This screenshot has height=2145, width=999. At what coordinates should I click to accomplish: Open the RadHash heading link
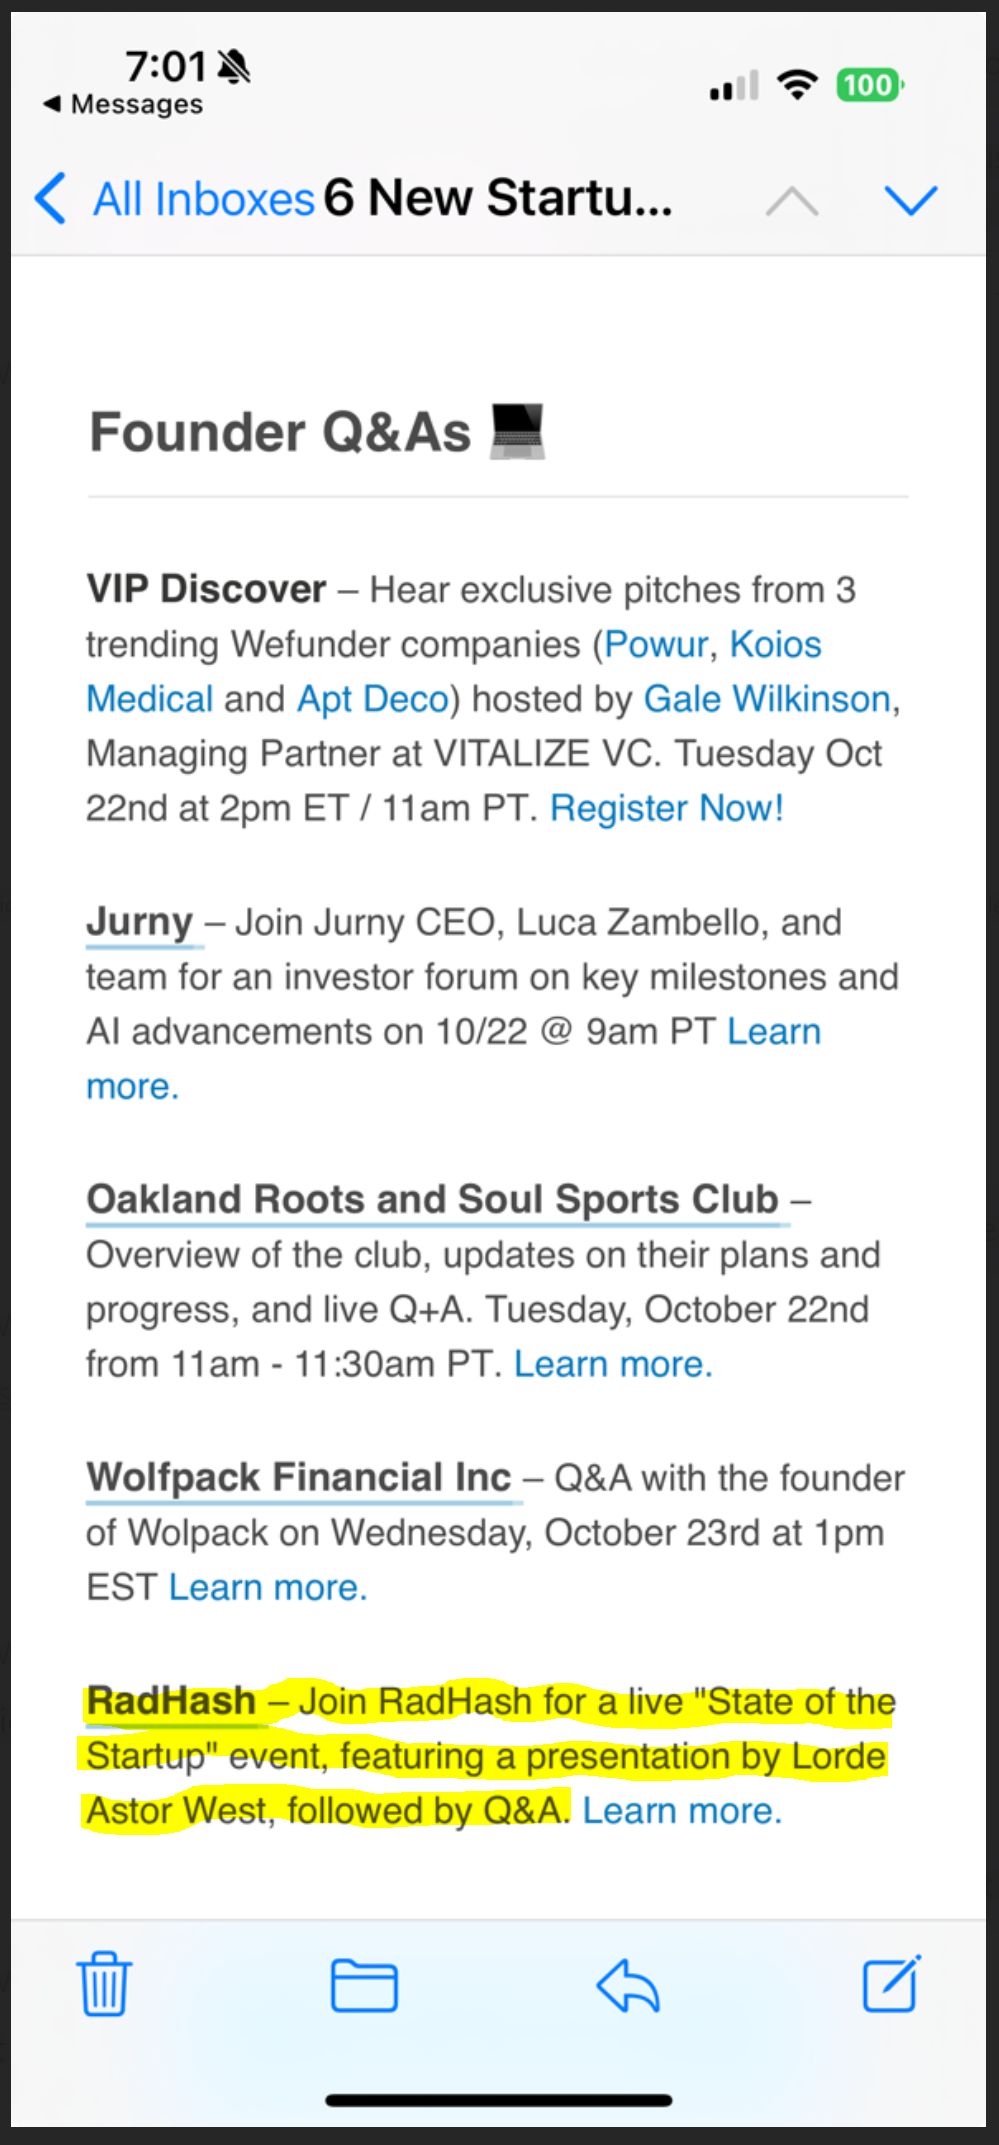(171, 1700)
